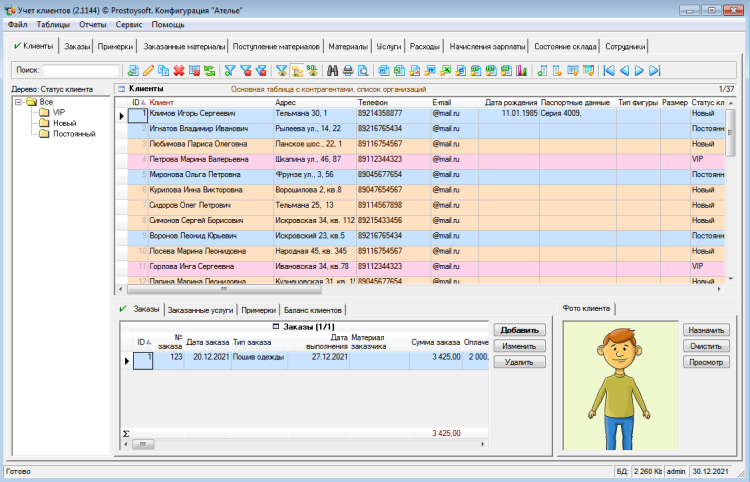Click the colored bar chart icon
This screenshot has width=750, height=482.
[x=521, y=70]
